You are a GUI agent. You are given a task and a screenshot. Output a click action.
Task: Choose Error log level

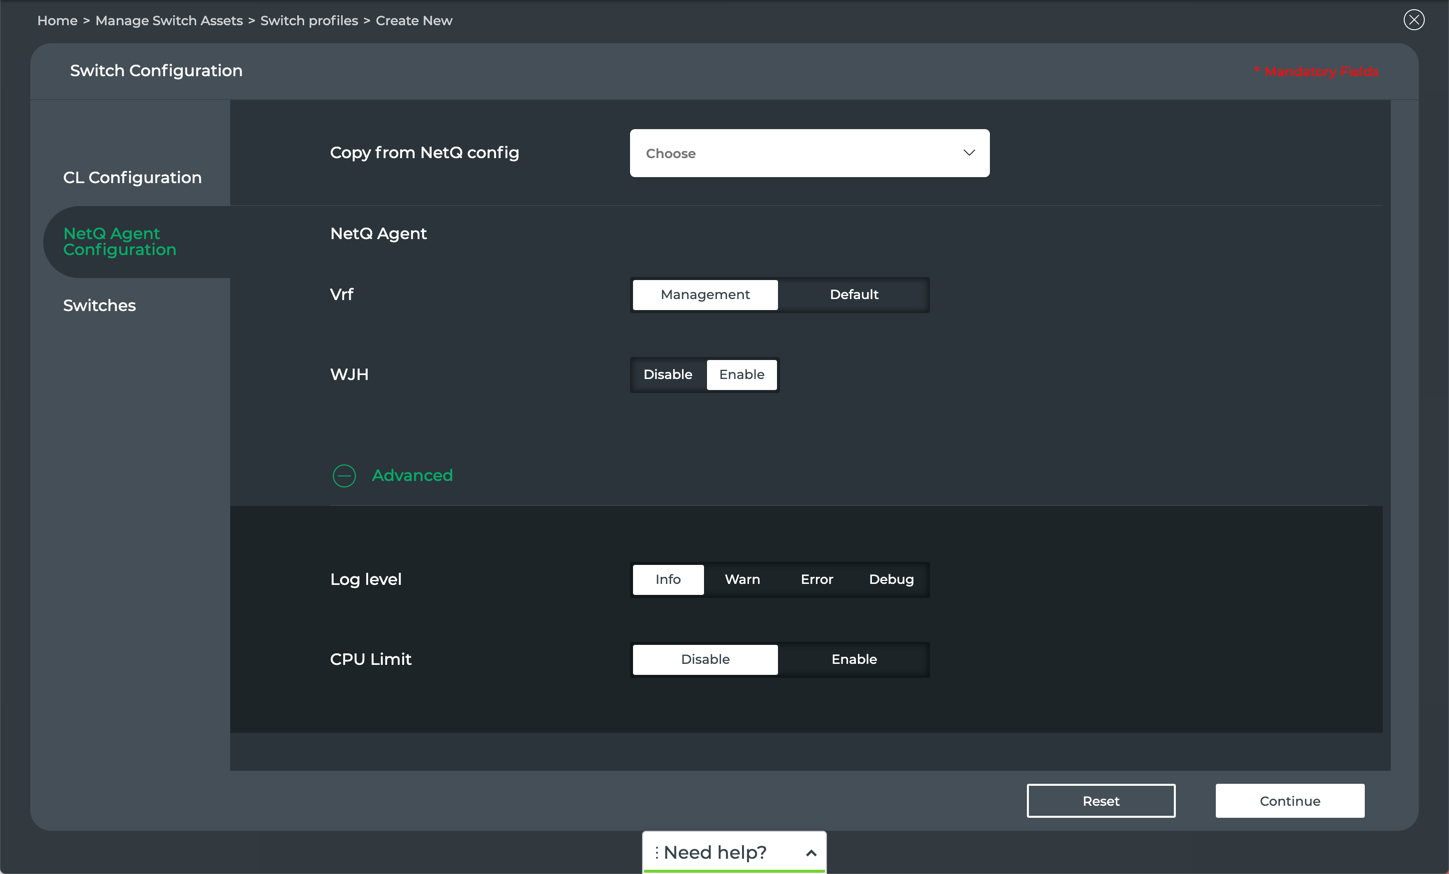coord(816,580)
